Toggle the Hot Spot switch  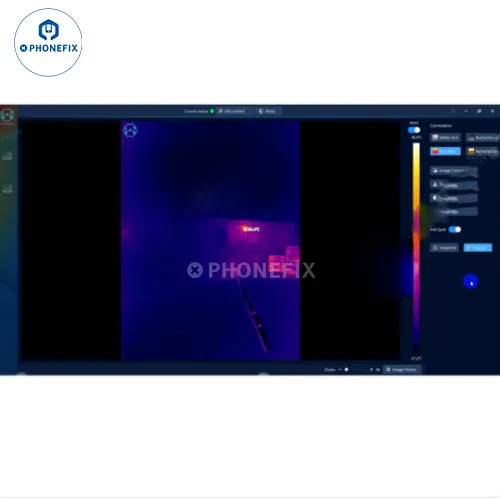pos(455,229)
